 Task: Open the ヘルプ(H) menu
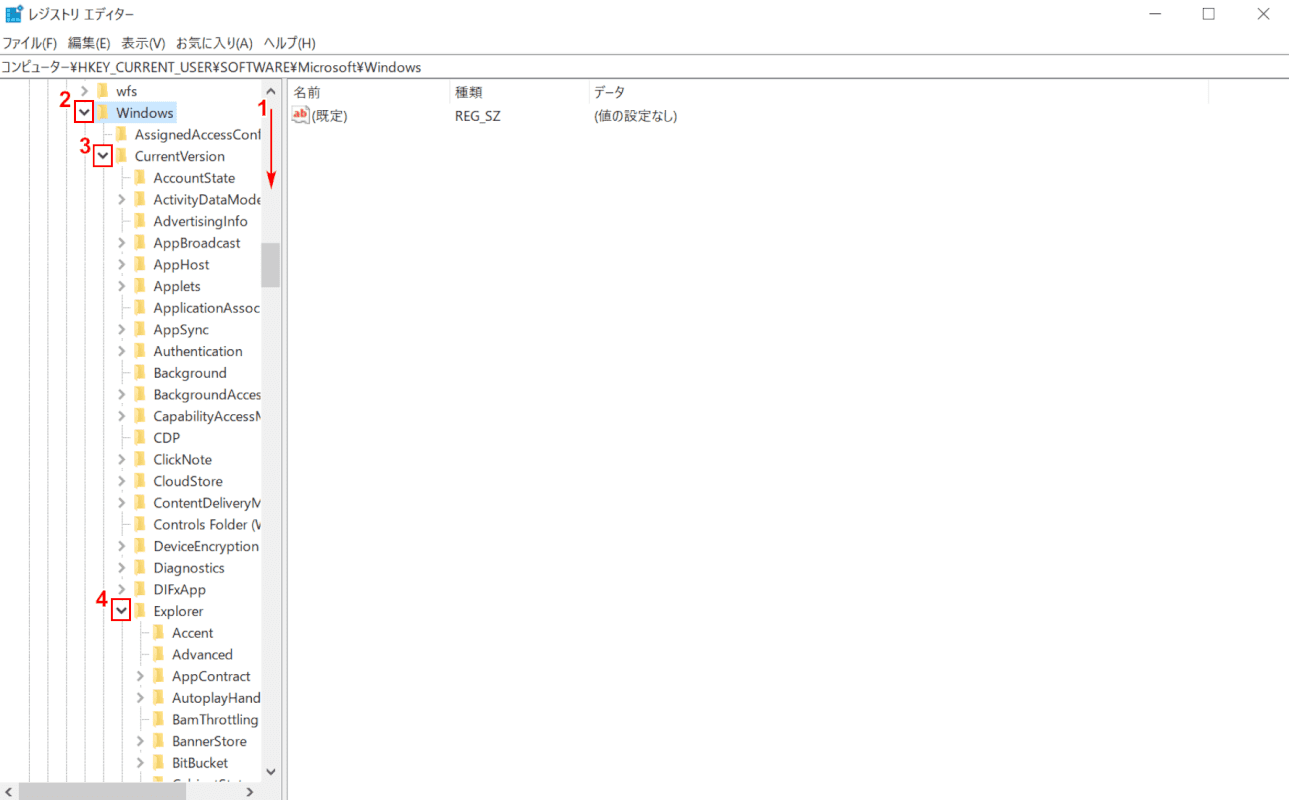click(289, 43)
